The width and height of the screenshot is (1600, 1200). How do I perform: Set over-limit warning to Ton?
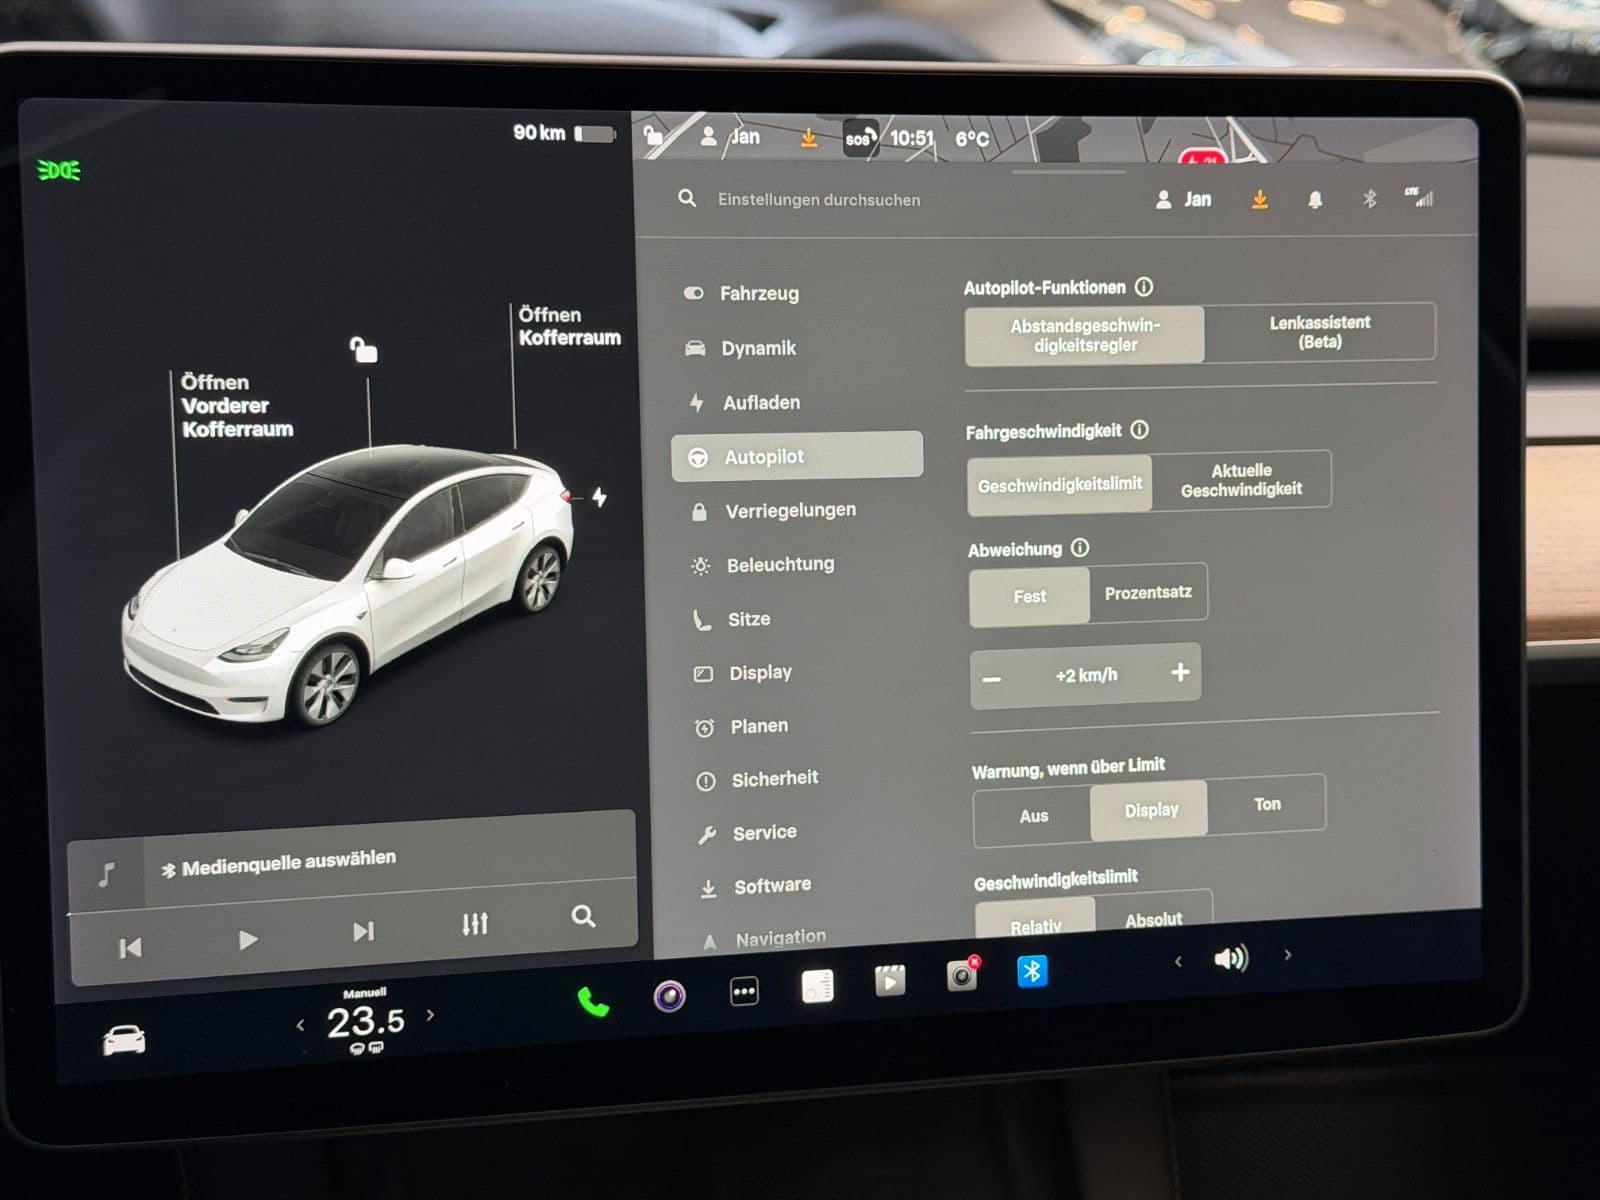coord(1267,804)
